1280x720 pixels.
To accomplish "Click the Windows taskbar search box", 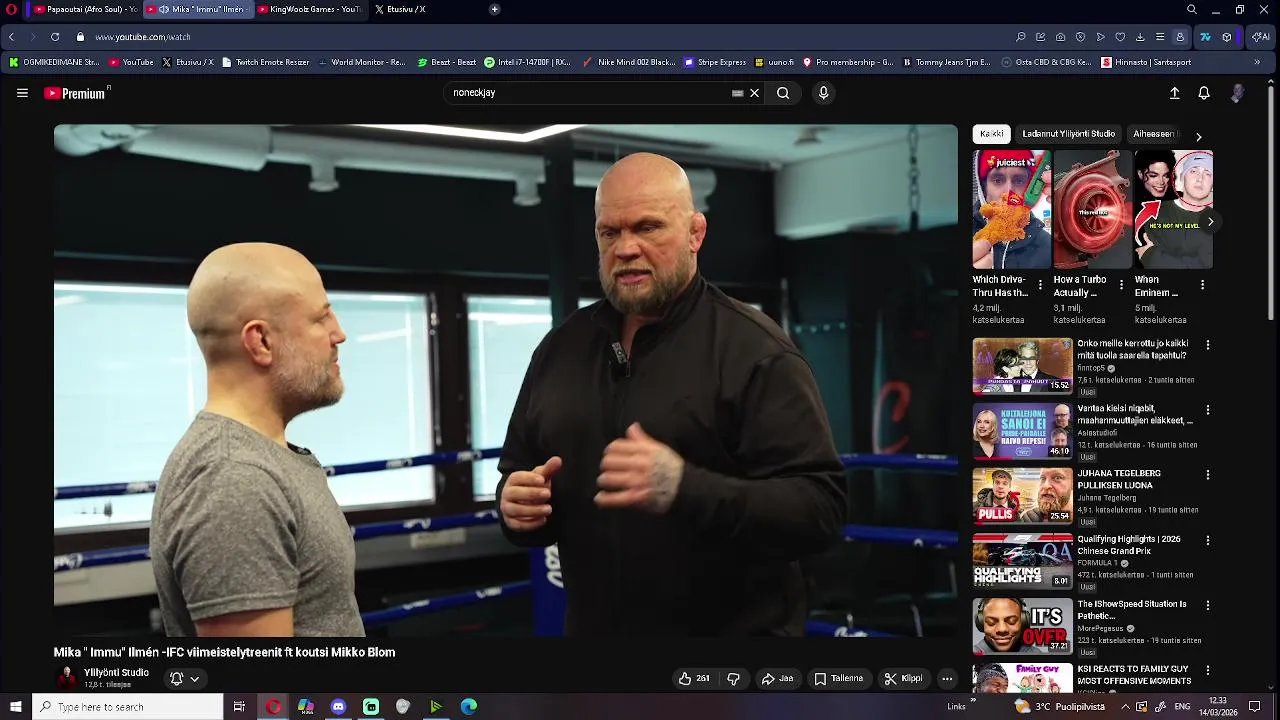I will pyautogui.click(x=127, y=707).
